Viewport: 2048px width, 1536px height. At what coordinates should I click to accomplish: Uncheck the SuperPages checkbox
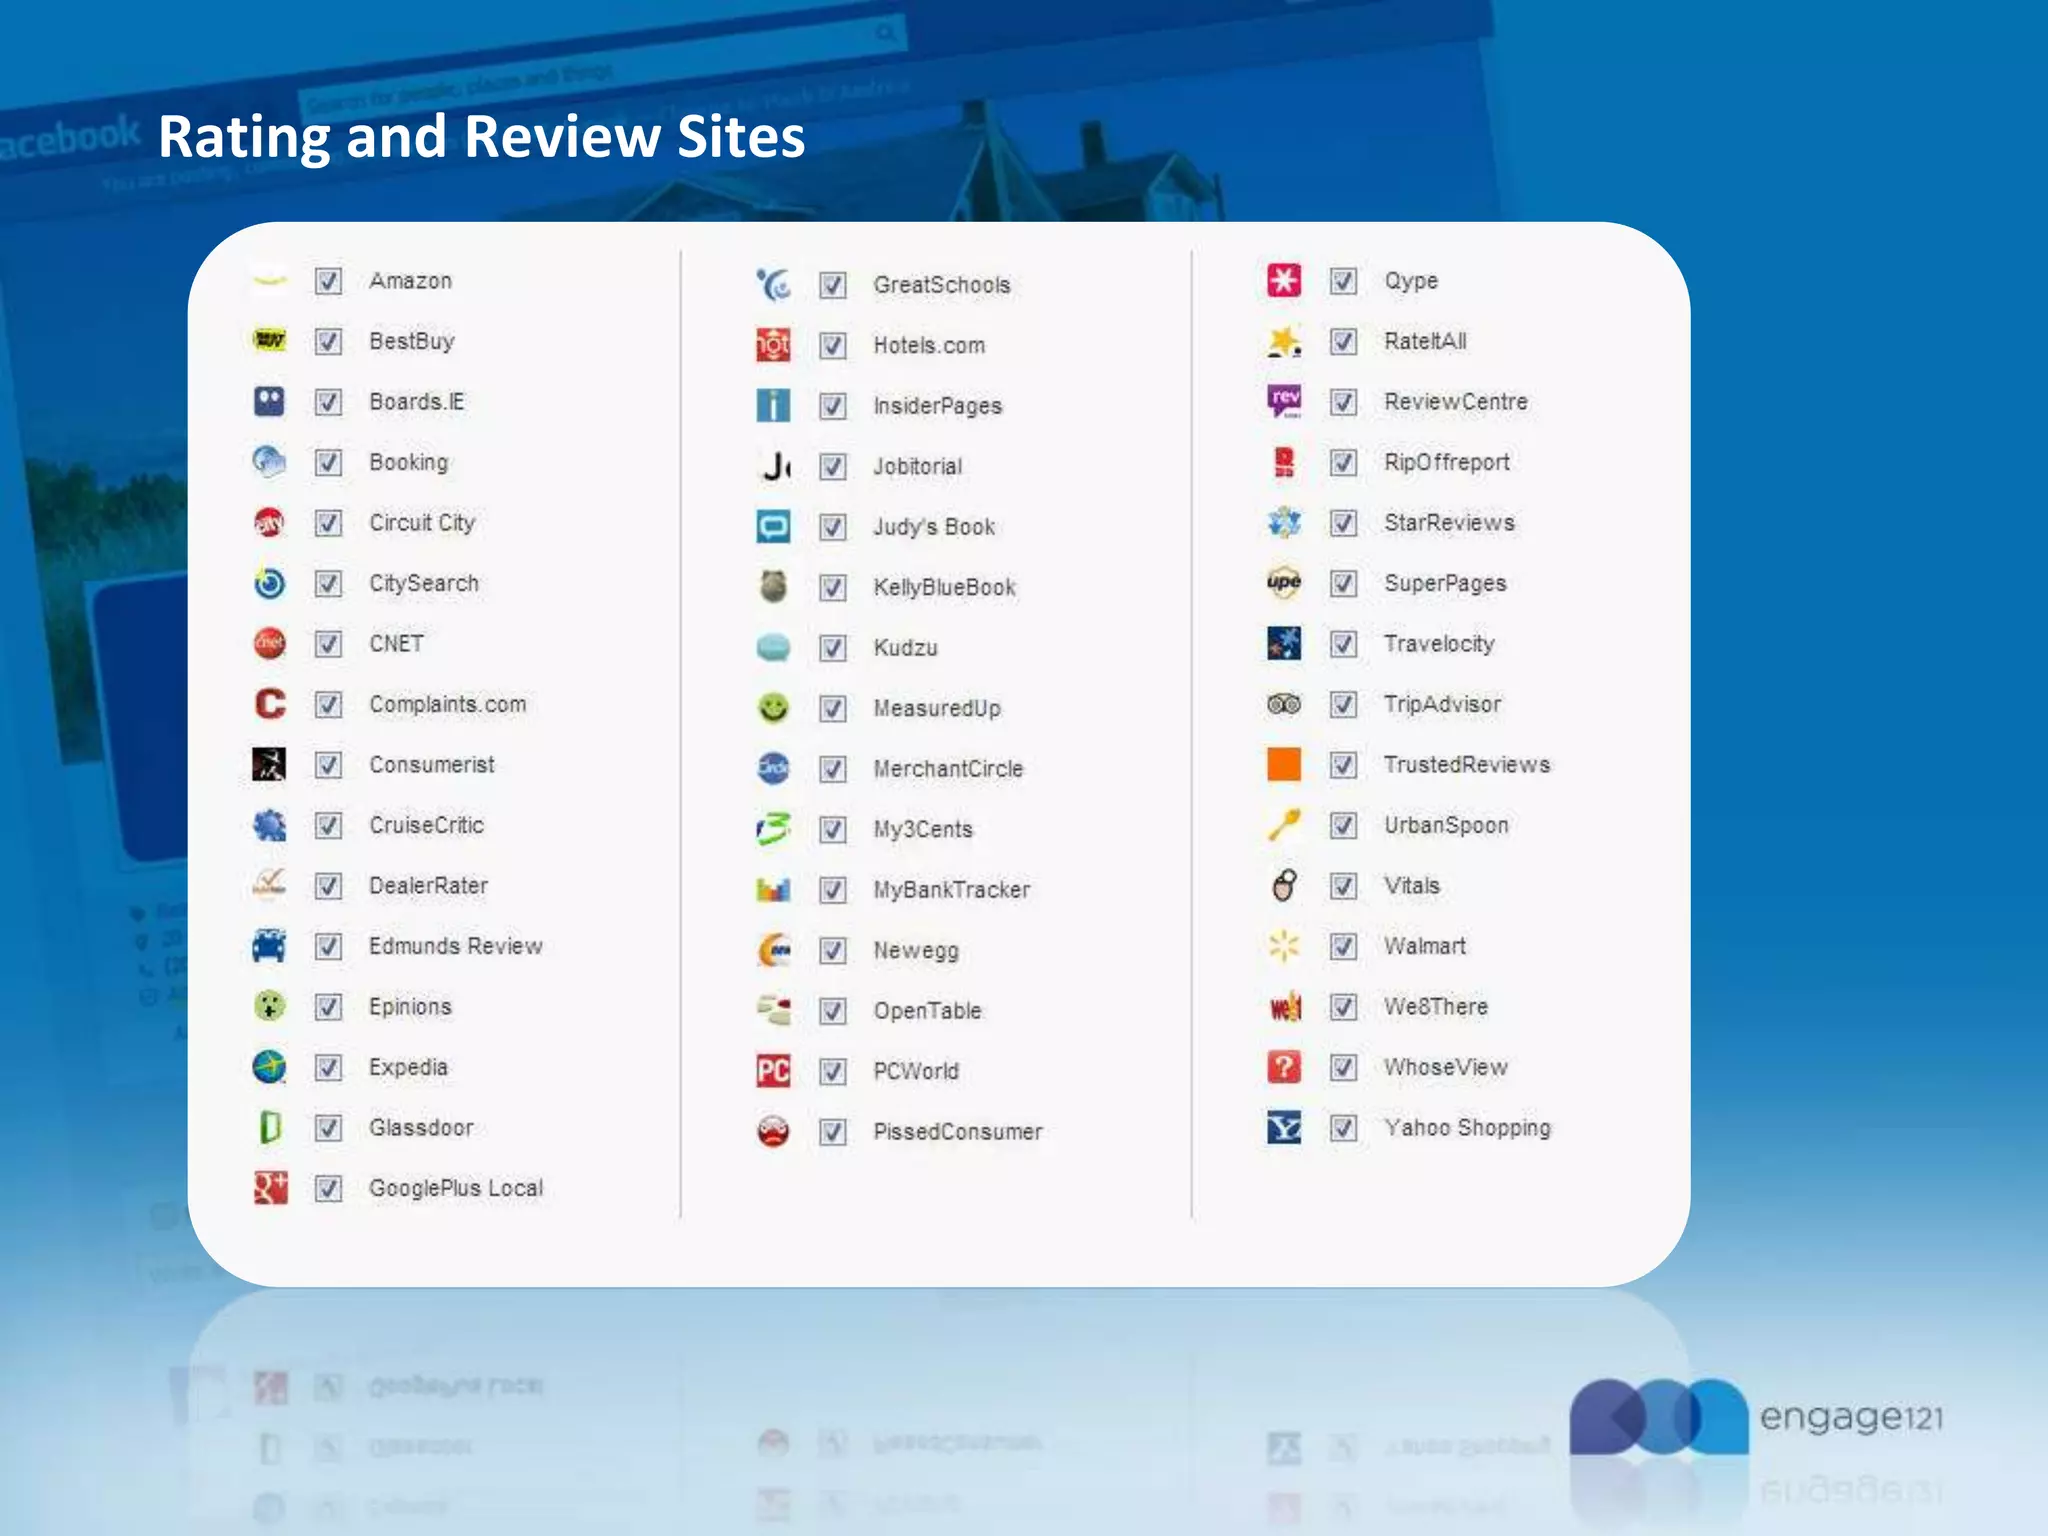tap(1343, 583)
